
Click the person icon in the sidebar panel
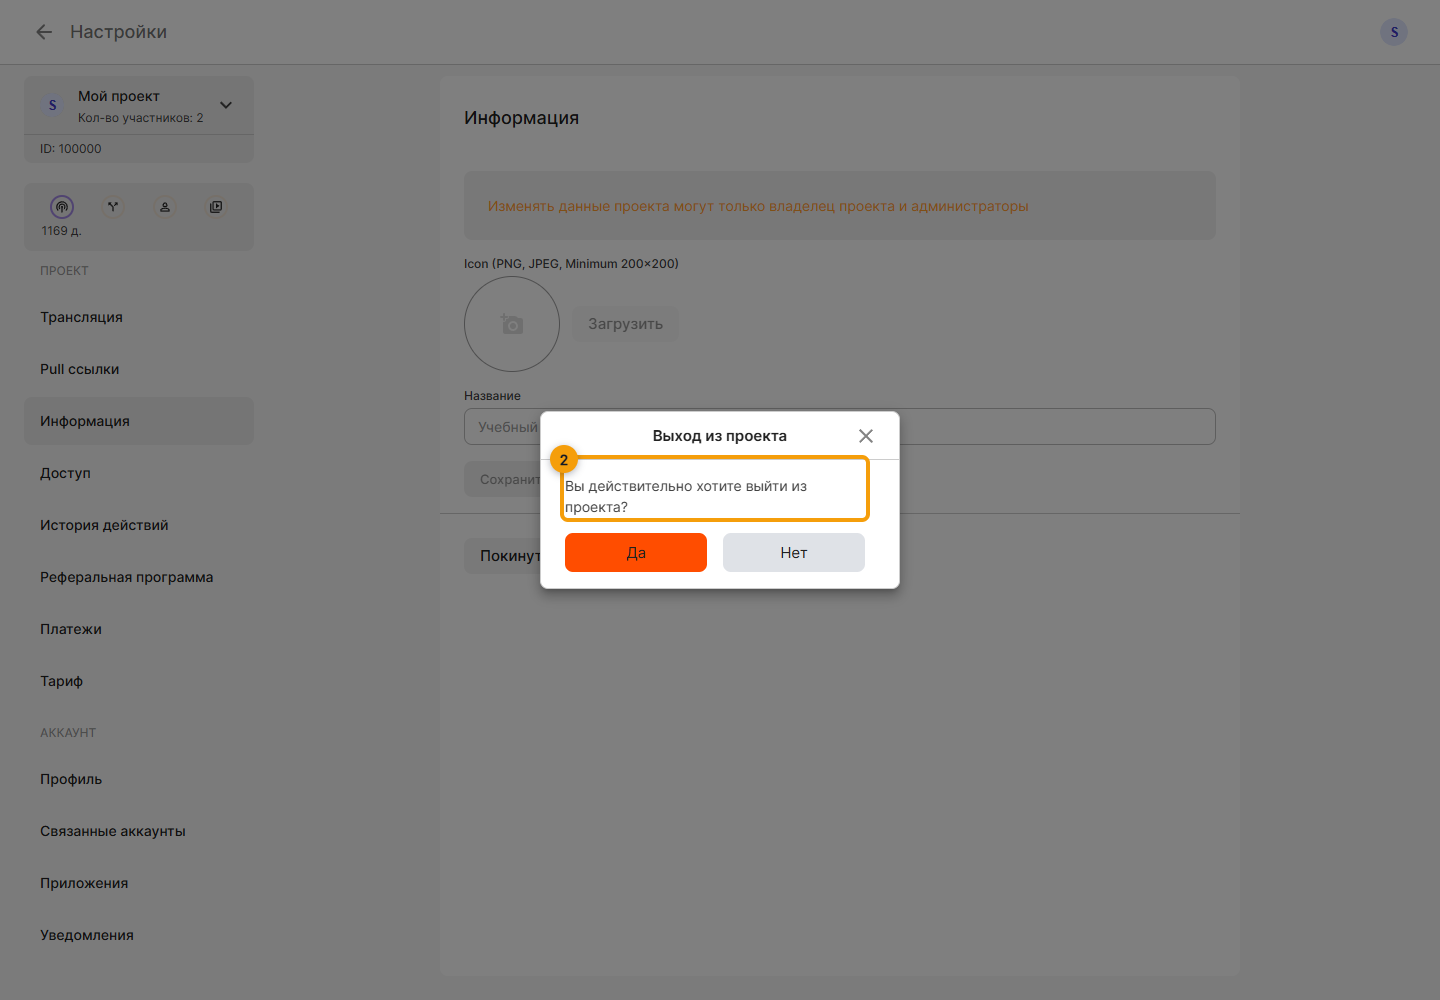pyautogui.click(x=165, y=207)
